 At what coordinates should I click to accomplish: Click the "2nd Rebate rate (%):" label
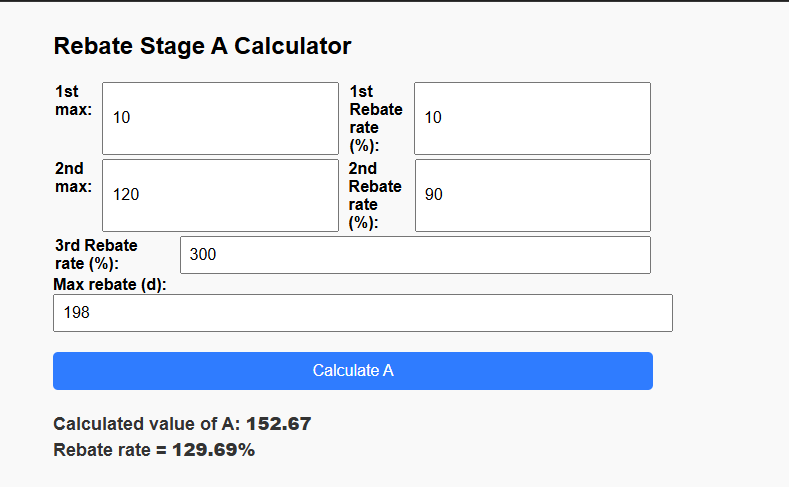(376, 195)
